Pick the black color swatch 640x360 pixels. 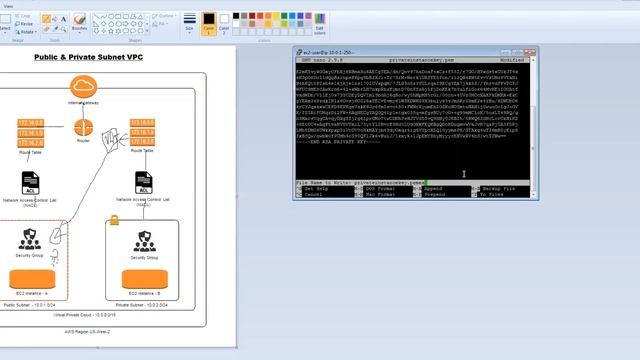(x=236, y=16)
